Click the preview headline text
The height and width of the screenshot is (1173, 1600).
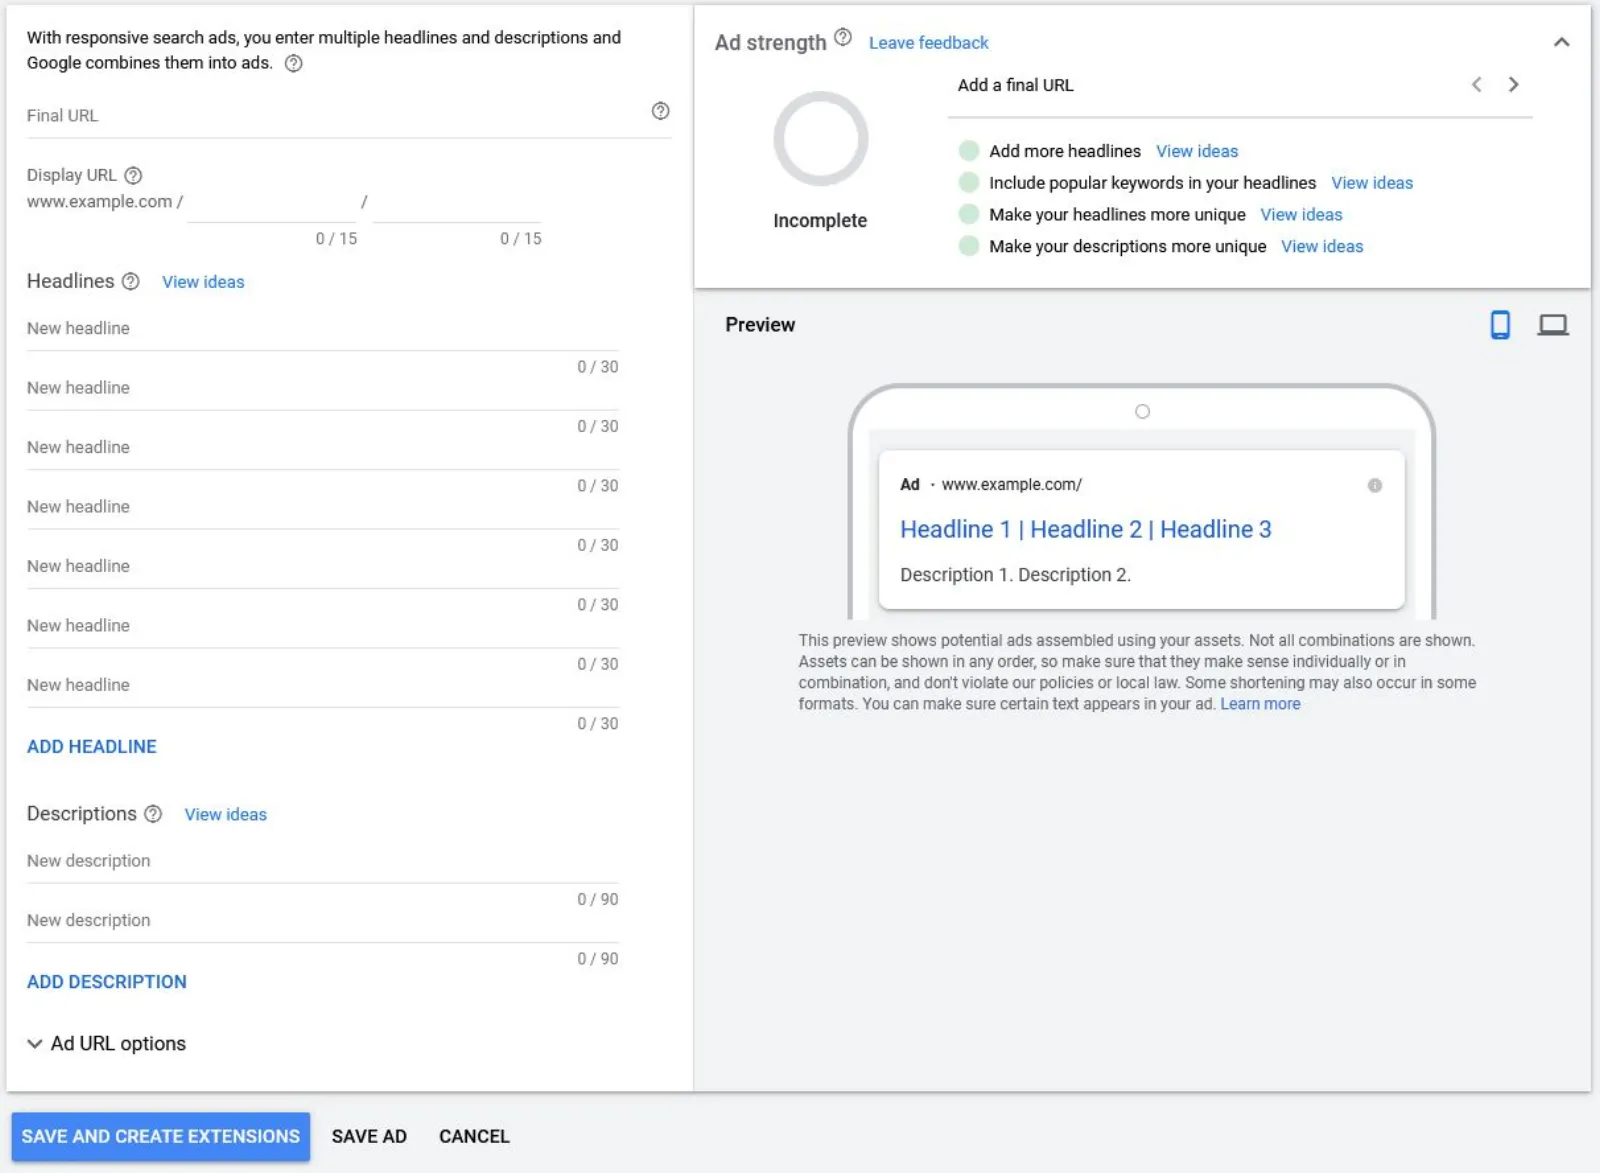click(1085, 529)
